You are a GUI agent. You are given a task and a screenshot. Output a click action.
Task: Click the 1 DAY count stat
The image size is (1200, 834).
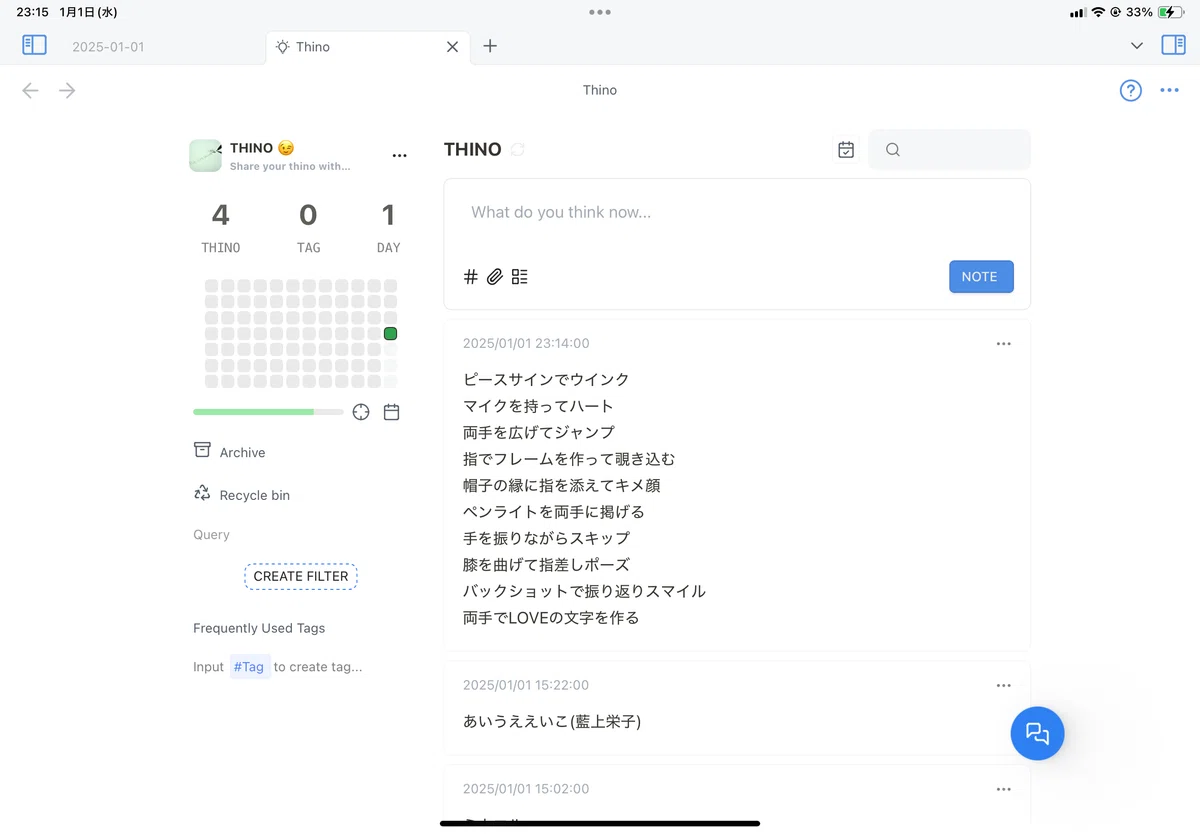(x=388, y=228)
